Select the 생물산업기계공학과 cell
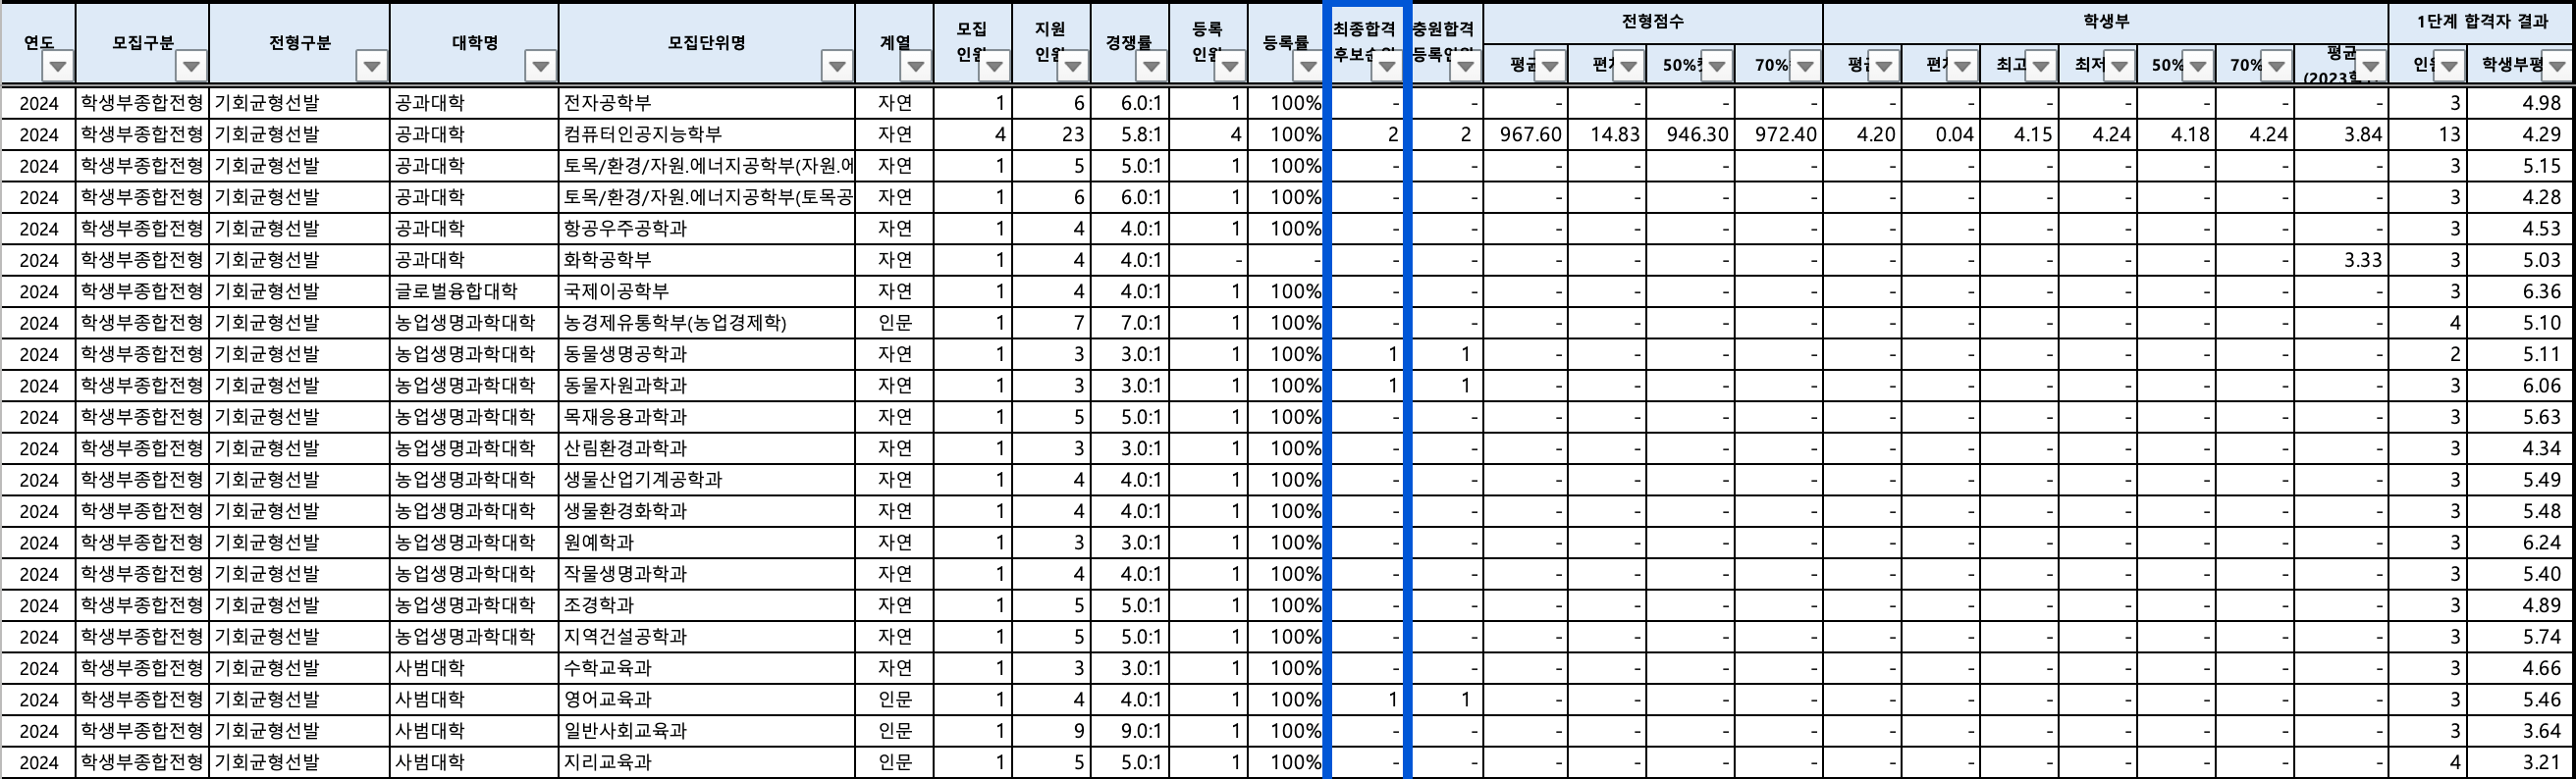The image size is (2576, 779). coord(706,480)
